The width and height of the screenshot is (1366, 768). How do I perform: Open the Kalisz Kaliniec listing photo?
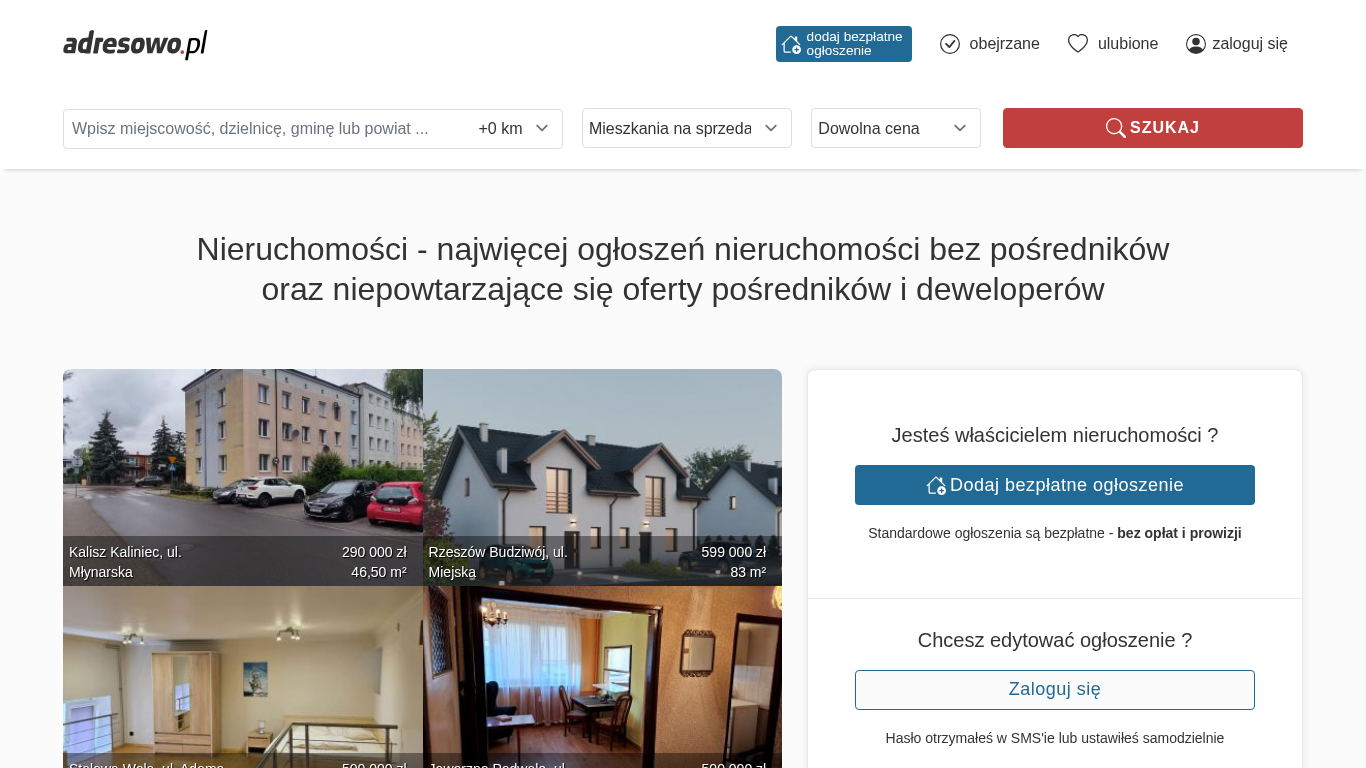pyautogui.click(x=242, y=460)
